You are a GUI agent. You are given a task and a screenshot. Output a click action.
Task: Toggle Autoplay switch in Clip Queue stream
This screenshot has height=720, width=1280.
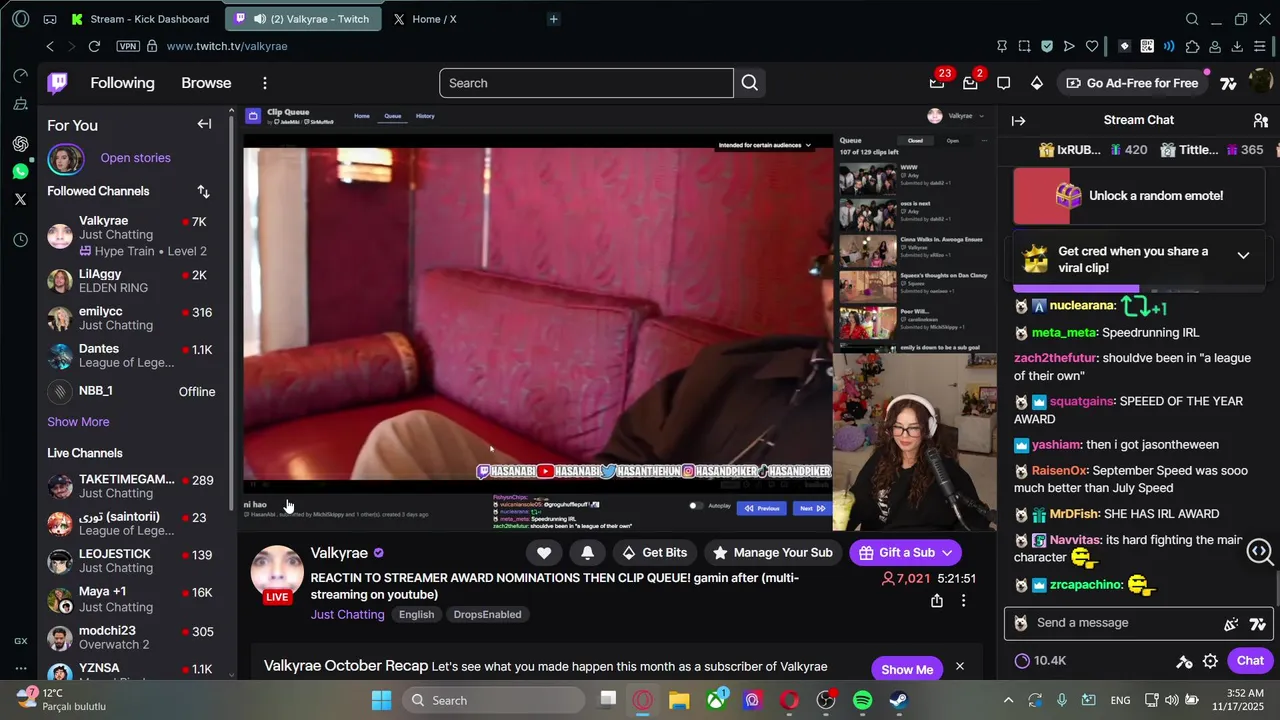click(x=696, y=507)
